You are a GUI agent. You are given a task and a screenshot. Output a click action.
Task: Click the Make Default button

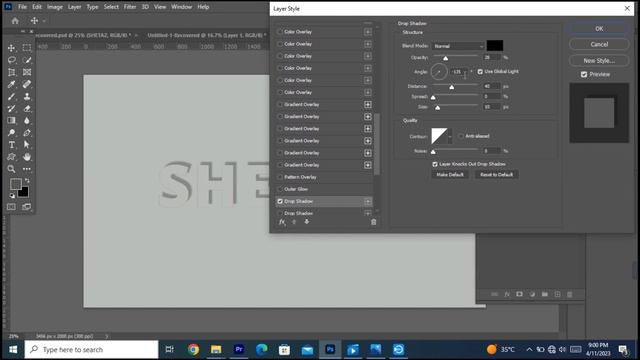tap(450, 175)
